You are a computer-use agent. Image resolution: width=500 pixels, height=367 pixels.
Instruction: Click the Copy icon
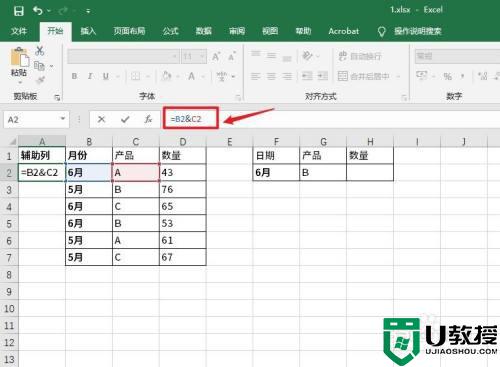39,66
